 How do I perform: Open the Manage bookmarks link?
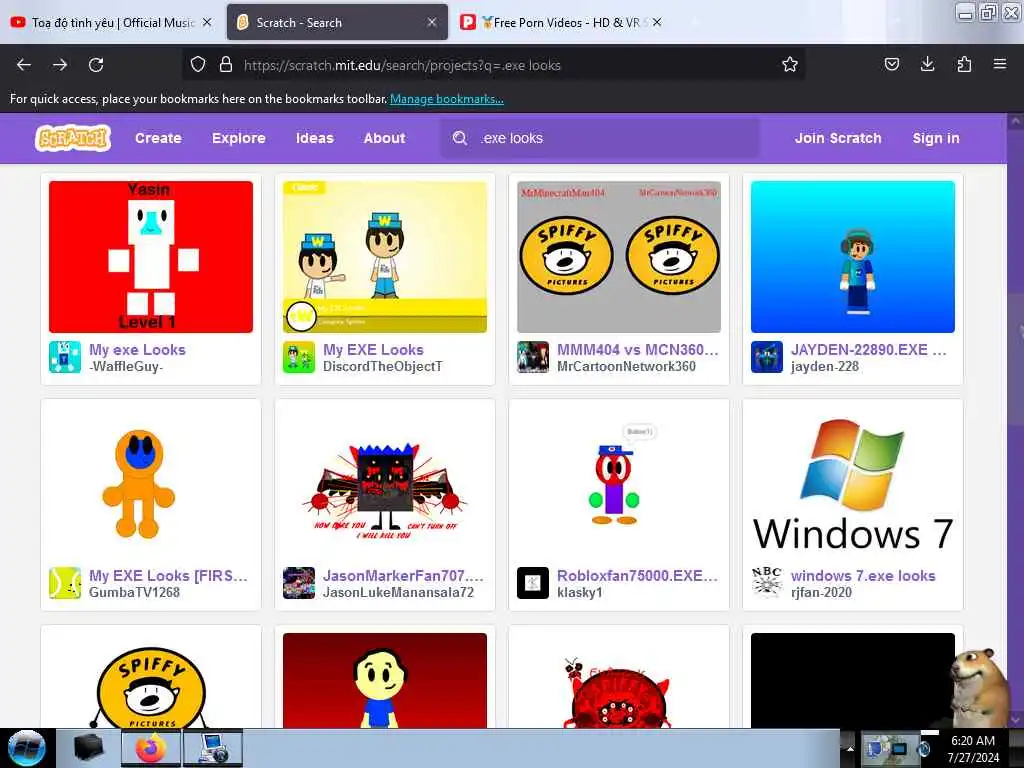click(447, 99)
